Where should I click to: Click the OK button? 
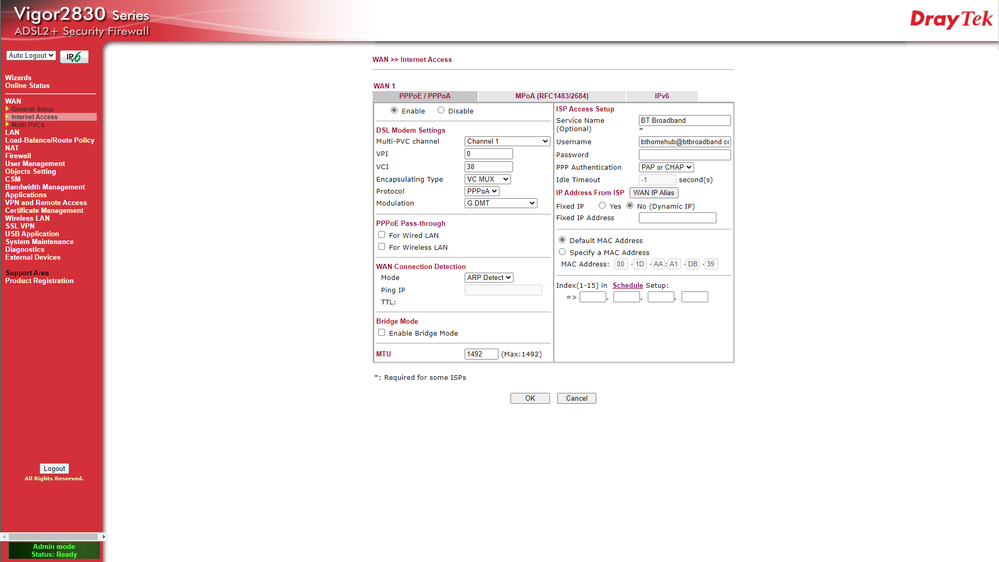(x=529, y=398)
